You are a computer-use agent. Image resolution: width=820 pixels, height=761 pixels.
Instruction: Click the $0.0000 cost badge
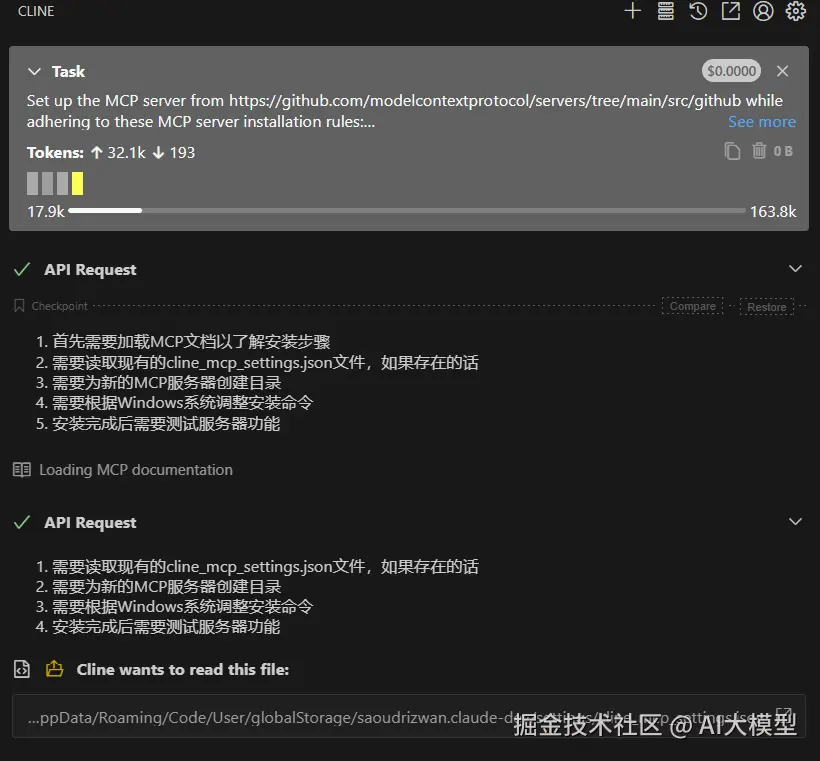coord(731,70)
